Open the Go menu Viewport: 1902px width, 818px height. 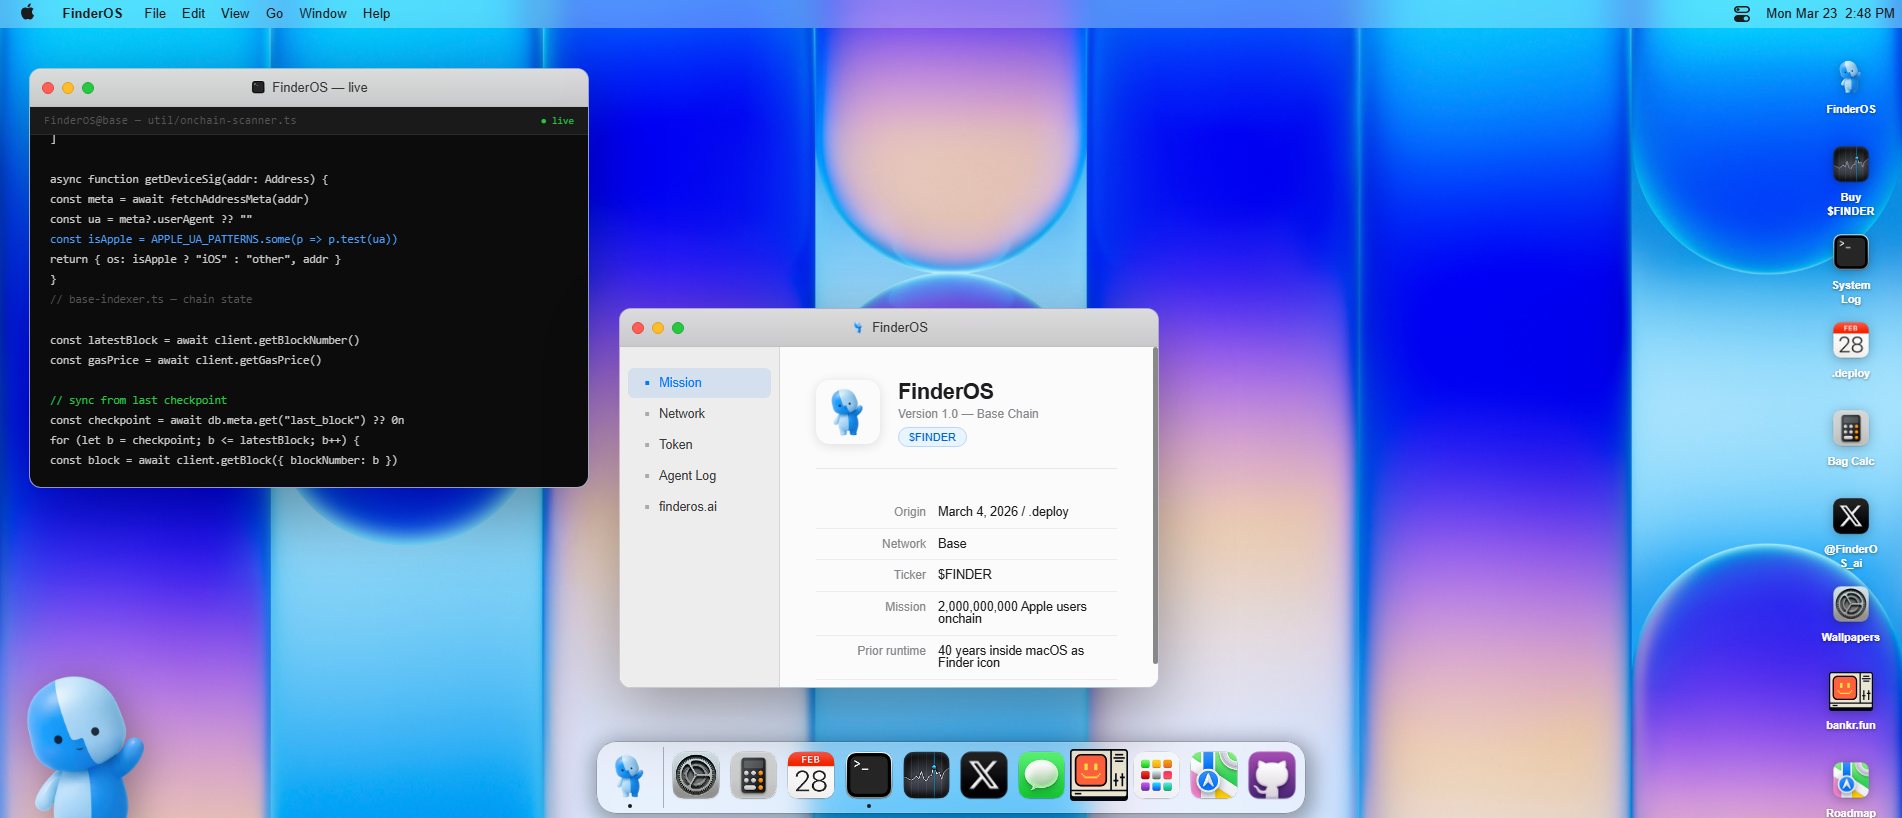tap(274, 13)
